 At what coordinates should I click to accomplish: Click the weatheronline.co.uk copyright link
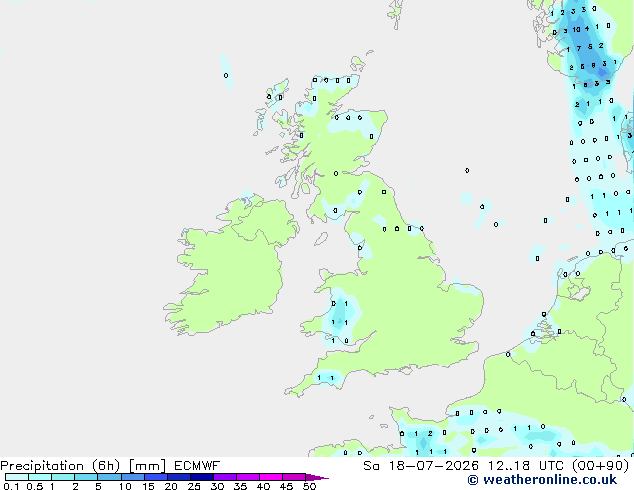coord(542,480)
